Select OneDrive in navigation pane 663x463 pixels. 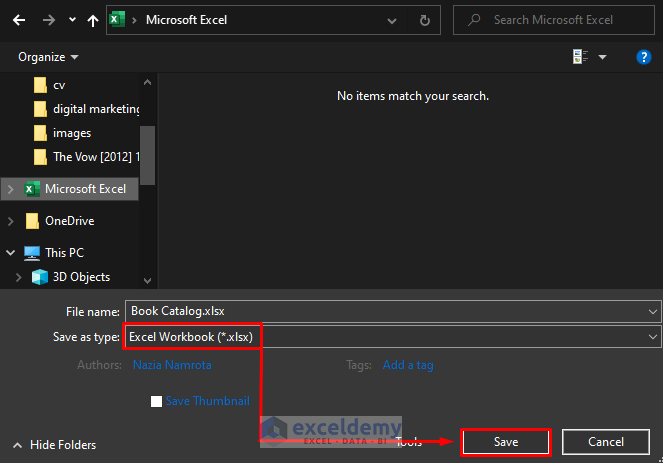pyautogui.click(x=70, y=221)
